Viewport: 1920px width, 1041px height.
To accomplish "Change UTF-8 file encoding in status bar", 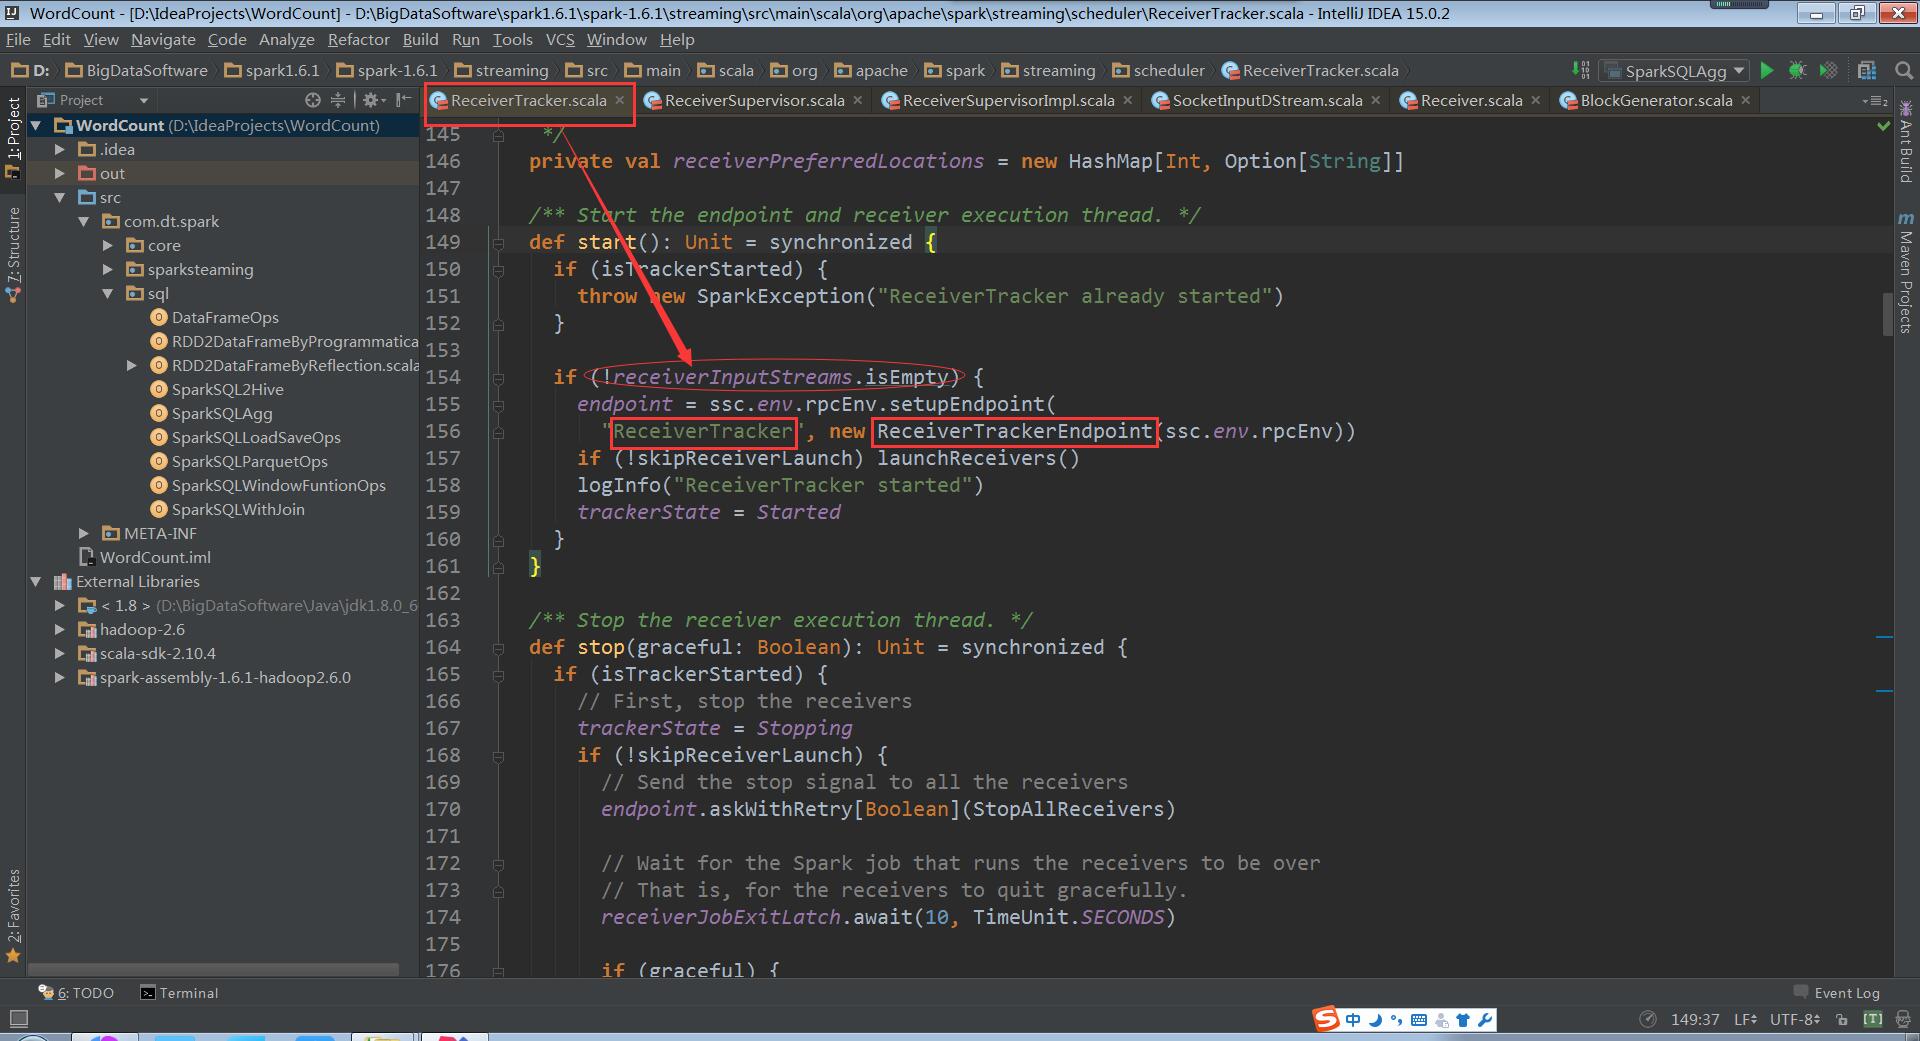I will [x=1795, y=1020].
